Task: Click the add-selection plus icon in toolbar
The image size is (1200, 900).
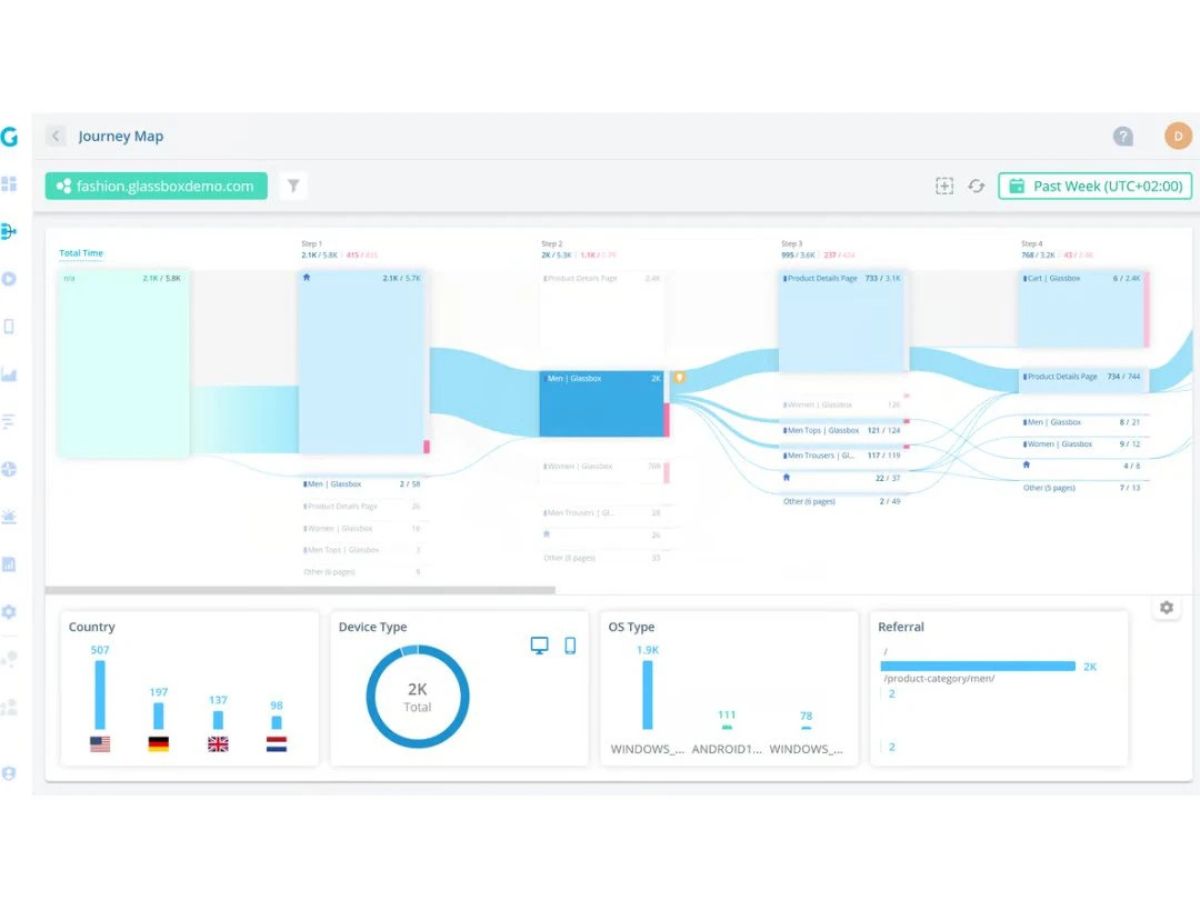Action: (944, 186)
